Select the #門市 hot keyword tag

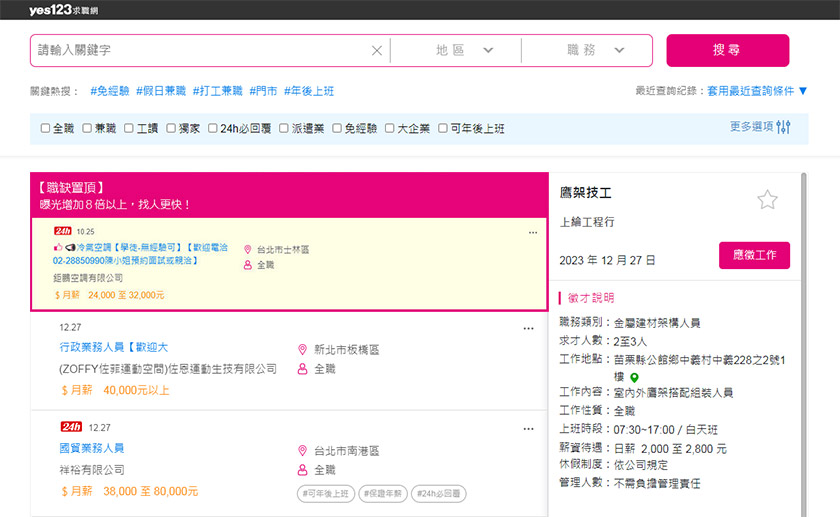263,91
